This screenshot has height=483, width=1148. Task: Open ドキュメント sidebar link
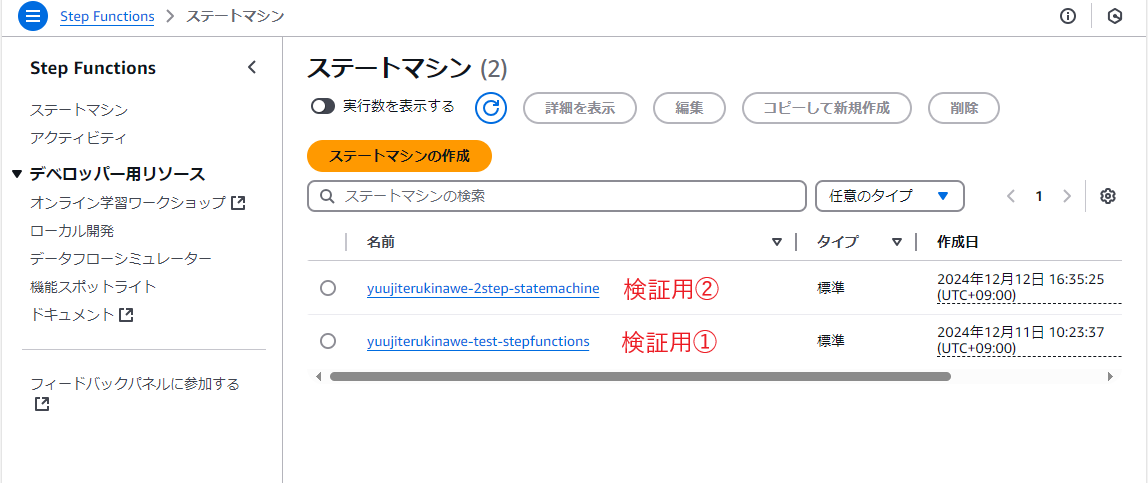click(72, 315)
